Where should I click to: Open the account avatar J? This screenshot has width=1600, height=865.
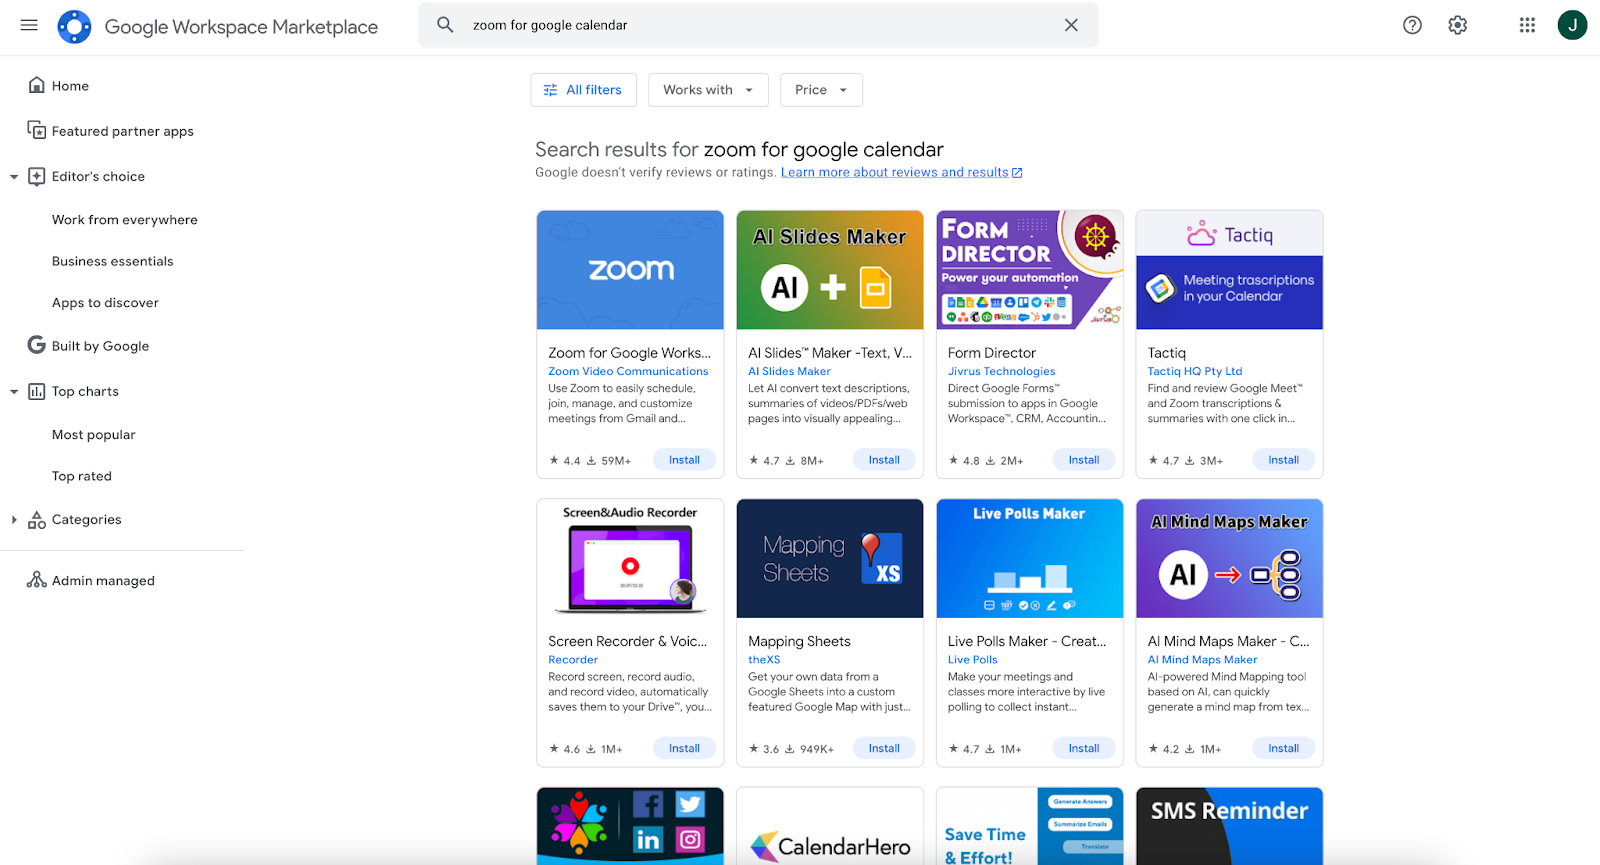[x=1572, y=25]
